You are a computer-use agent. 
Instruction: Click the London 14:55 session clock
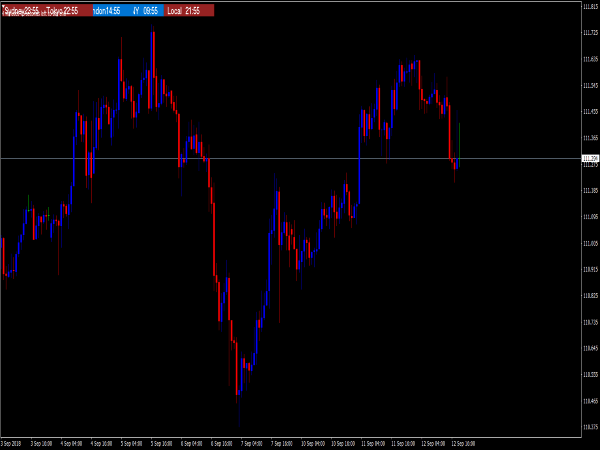(107, 11)
